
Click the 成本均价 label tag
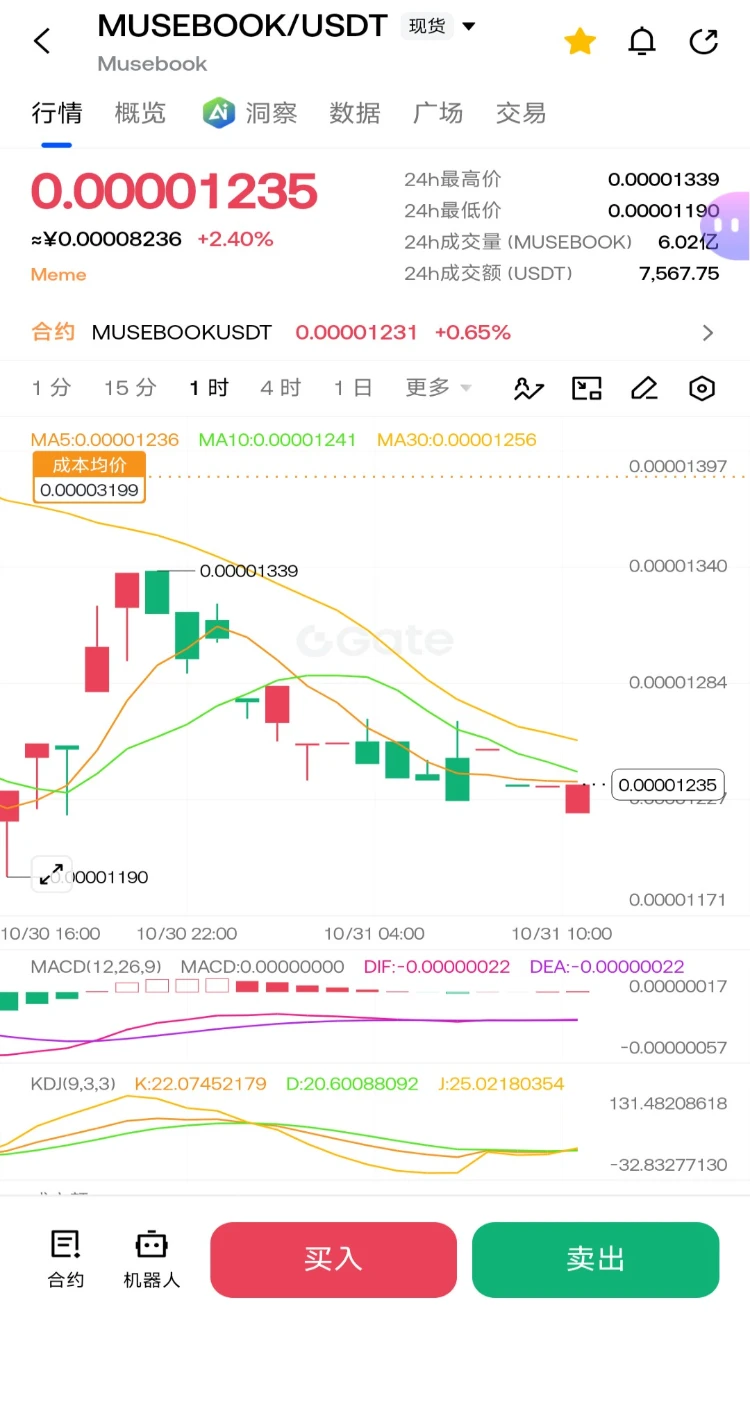(89, 465)
